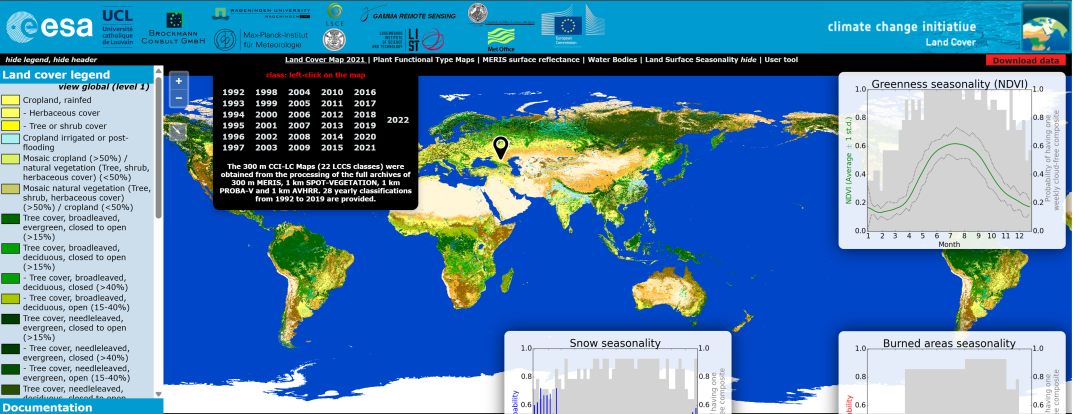Select year 2019 land cover map
The width and height of the screenshot is (1080, 414).
pyautogui.click(x=365, y=125)
